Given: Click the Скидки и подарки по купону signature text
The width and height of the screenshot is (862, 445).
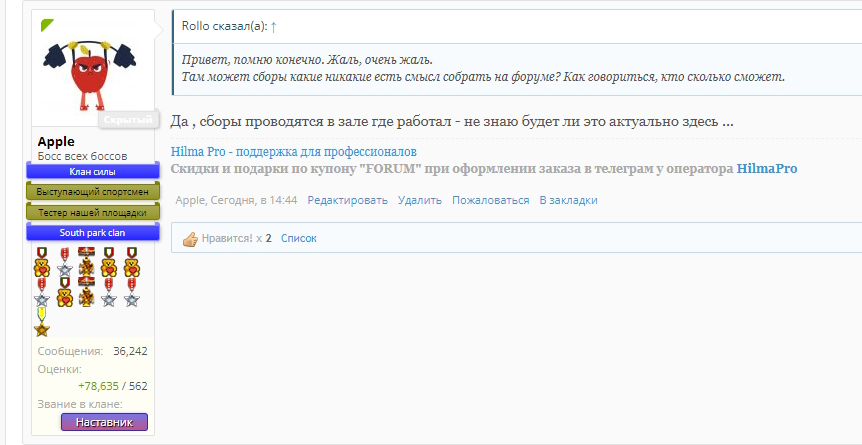Looking at the screenshot, I should pos(452,169).
